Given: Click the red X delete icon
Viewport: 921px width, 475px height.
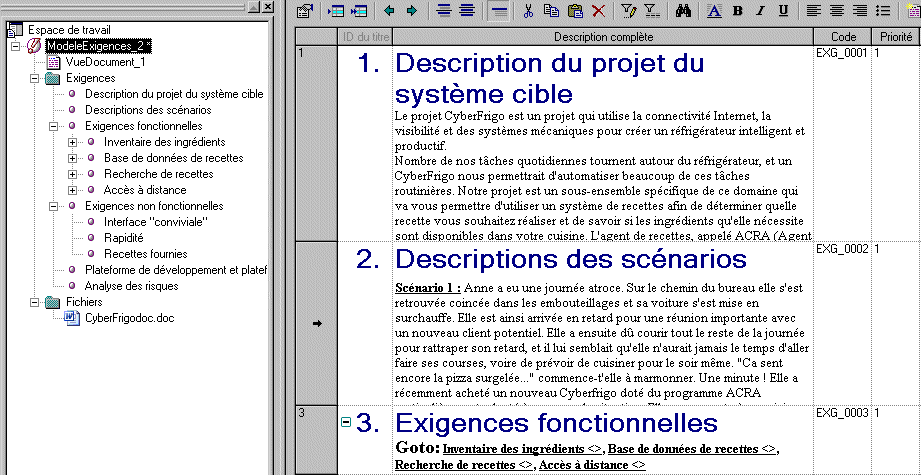Looking at the screenshot, I should [598, 11].
